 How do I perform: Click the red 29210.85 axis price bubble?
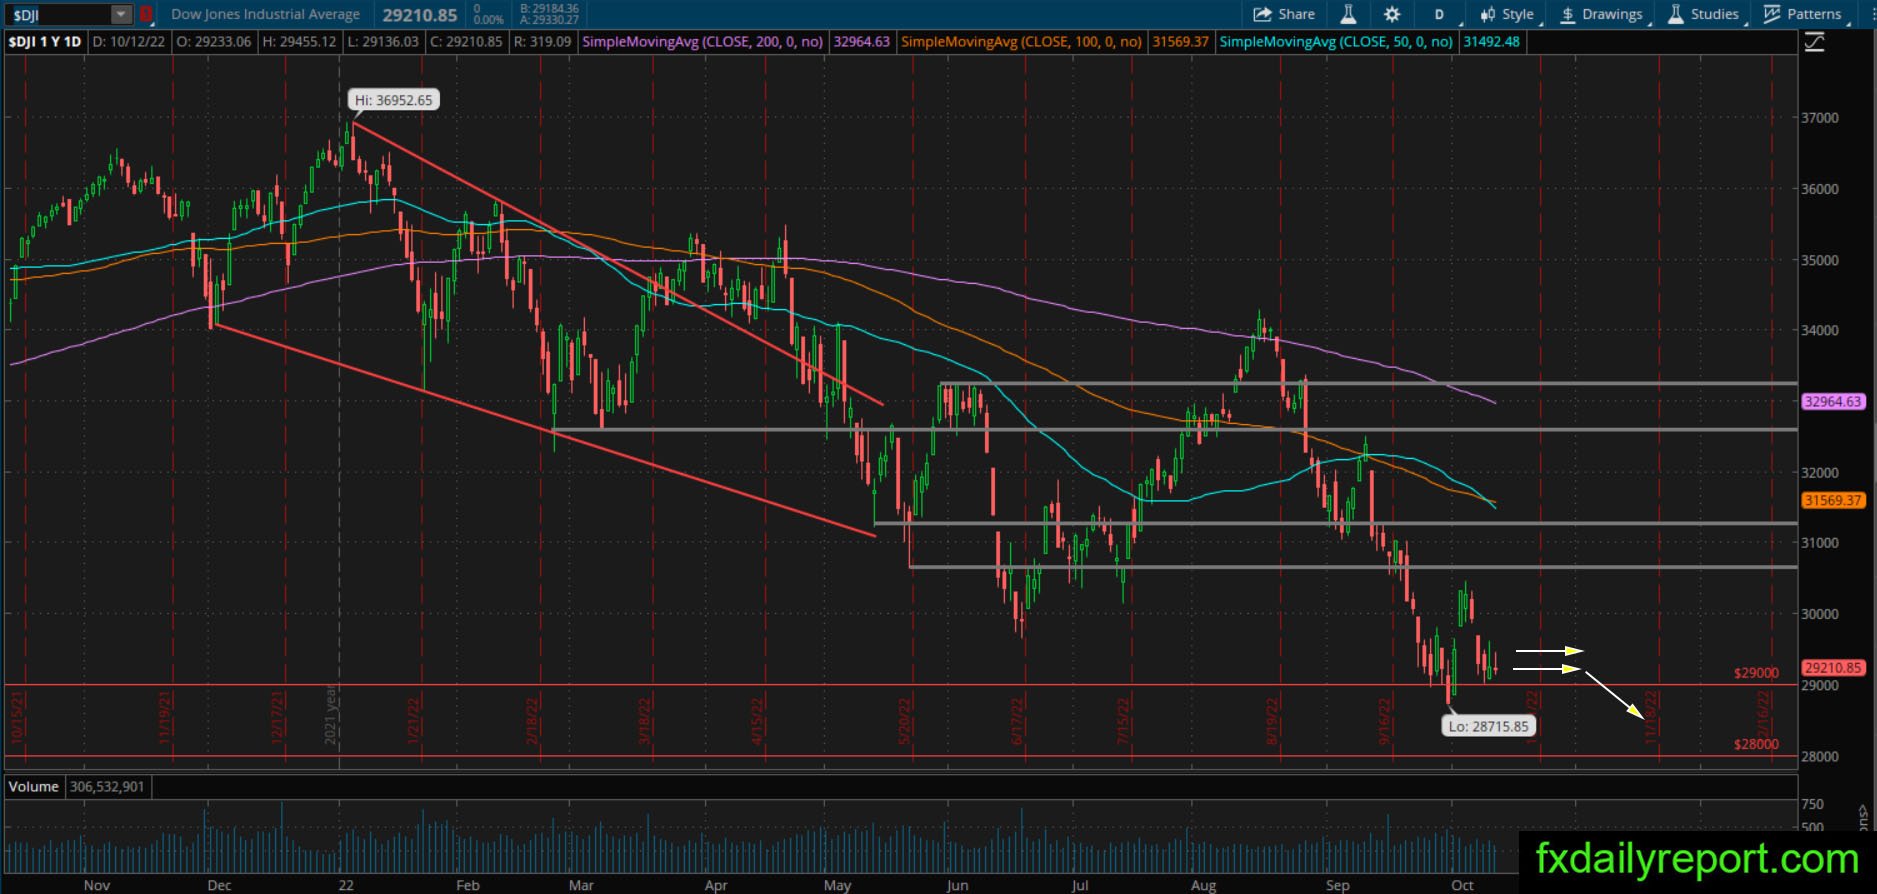(1833, 668)
